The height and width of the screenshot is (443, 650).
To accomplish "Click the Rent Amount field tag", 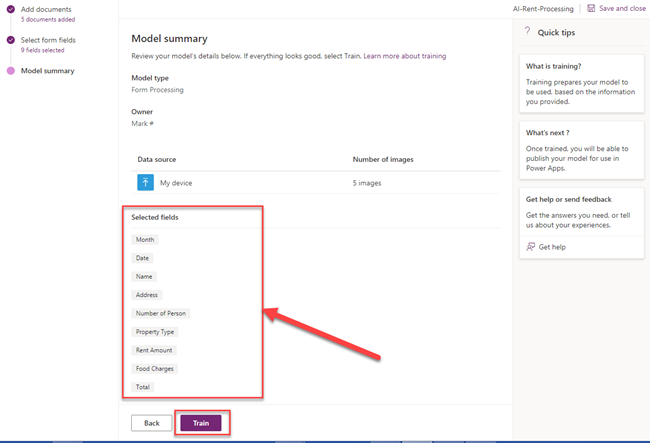I will tap(154, 350).
